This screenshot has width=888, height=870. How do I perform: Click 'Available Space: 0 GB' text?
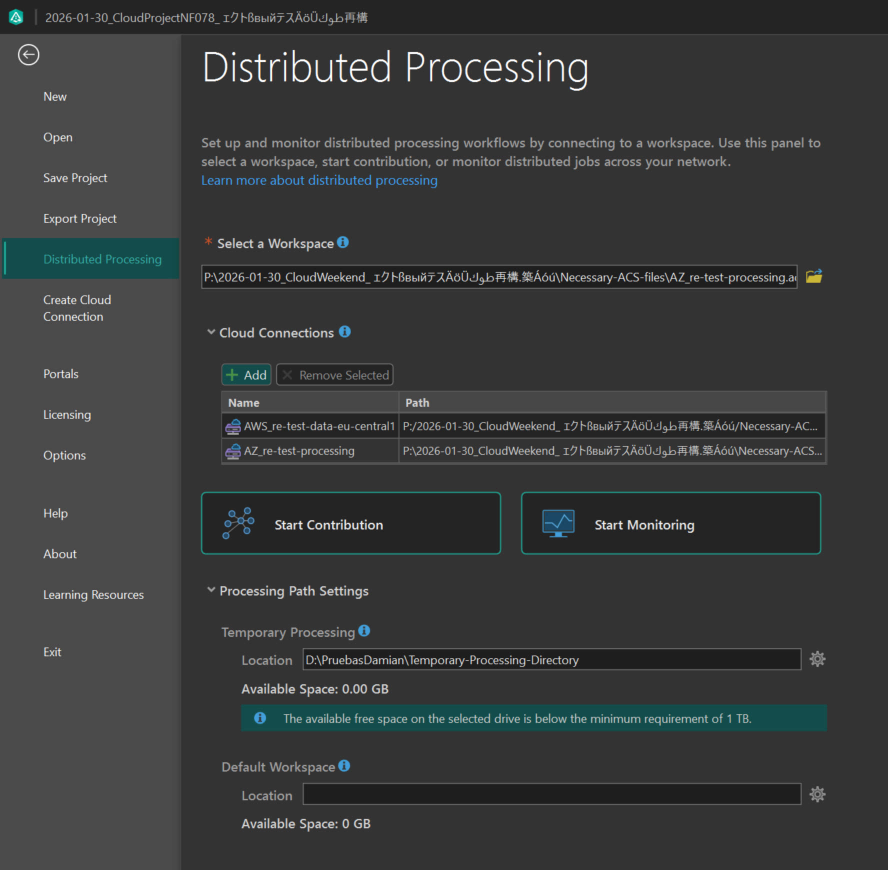(x=306, y=824)
